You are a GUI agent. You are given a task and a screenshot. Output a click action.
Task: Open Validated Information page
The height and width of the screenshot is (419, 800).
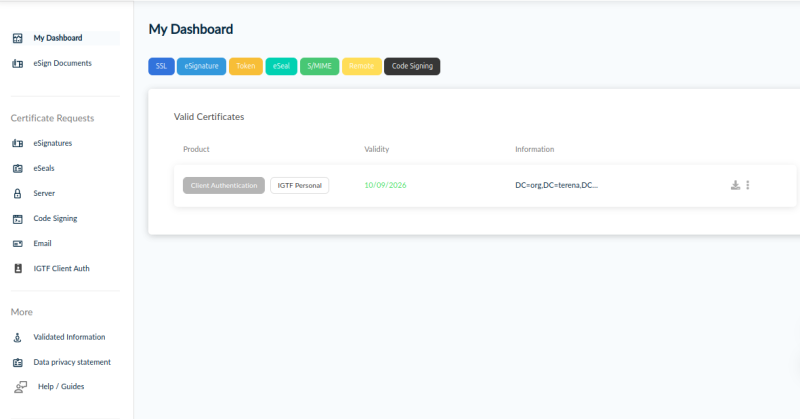pyautogui.click(x=69, y=337)
